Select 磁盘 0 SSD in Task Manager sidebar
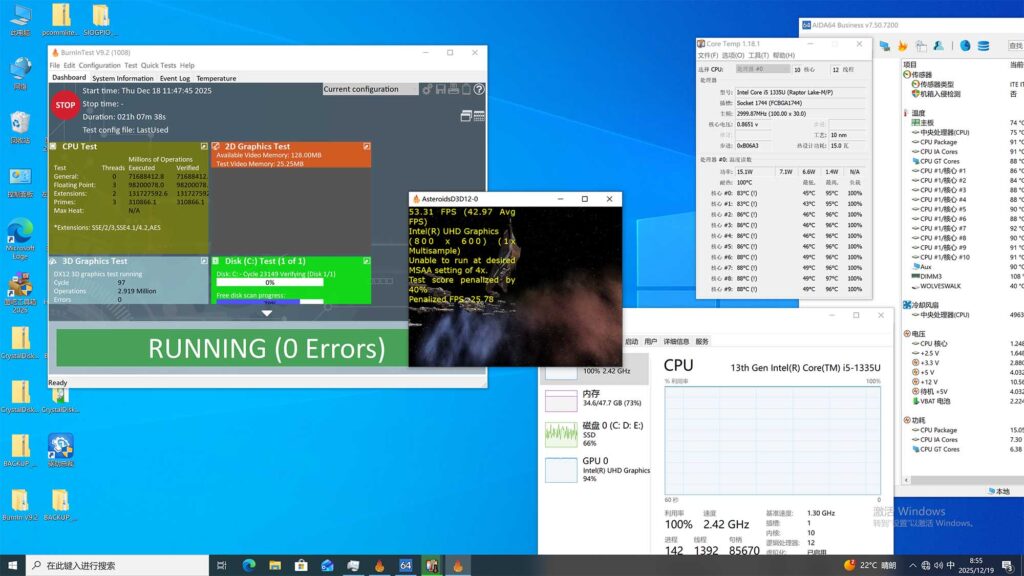The image size is (1024, 576). (x=596, y=434)
